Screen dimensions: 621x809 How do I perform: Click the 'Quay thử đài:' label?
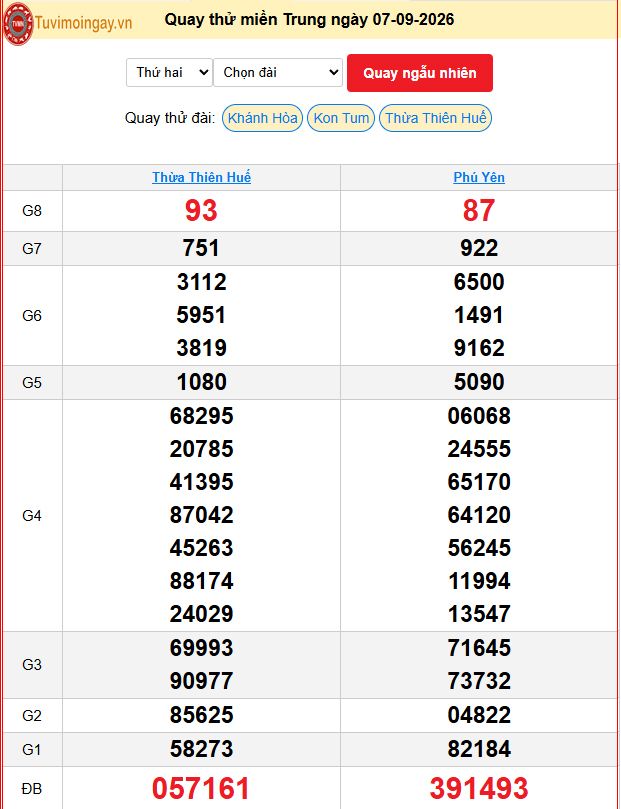pyautogui.click(x=170, y=118)
